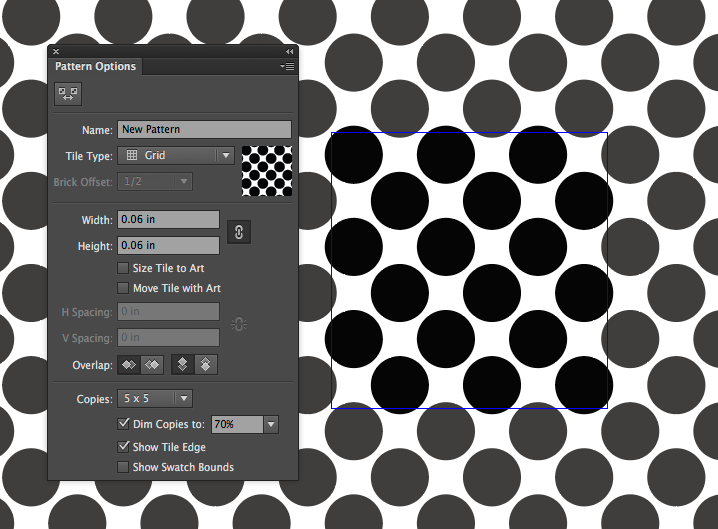The height and width of the screenshot is (529, 718).
Task: Click the H/V spacing link icon
Action: [x=239, y=324]
